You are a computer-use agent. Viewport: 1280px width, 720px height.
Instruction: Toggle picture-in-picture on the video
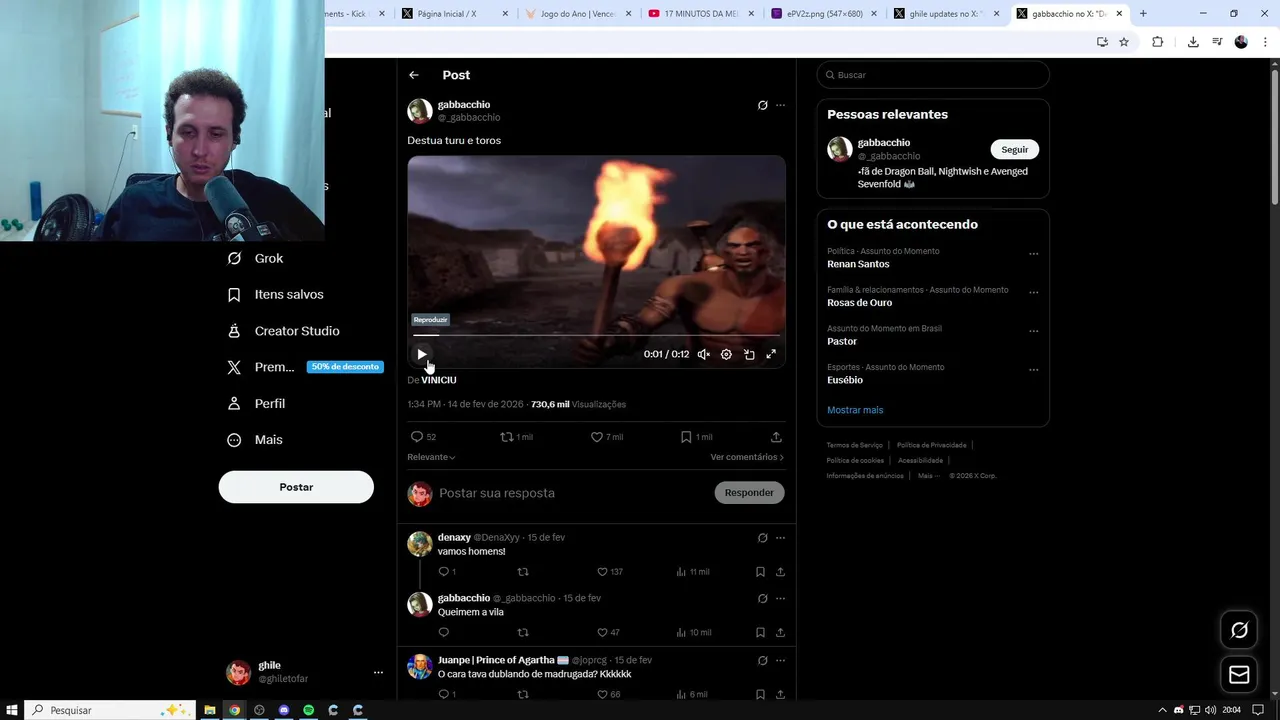tap(749, 354)
